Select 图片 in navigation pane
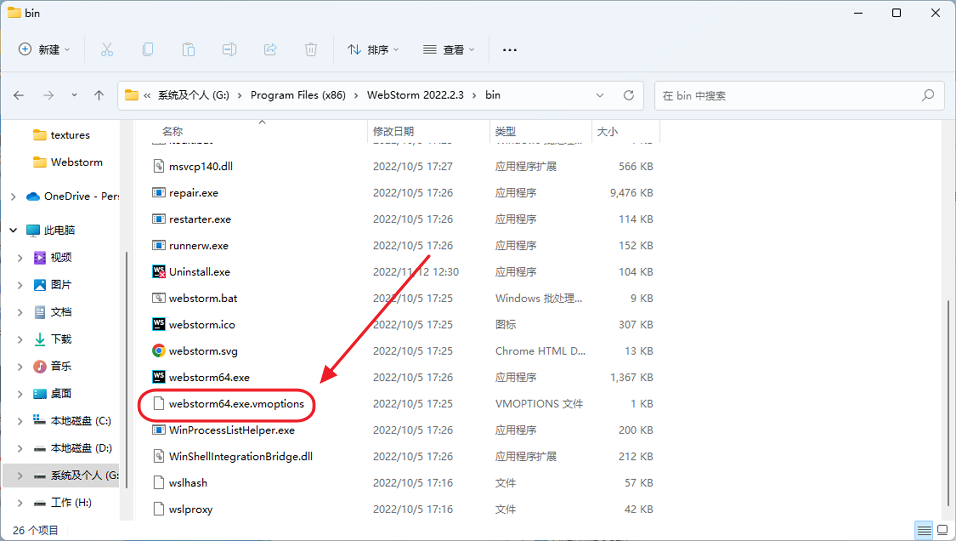This screenshot has width=956, height=541. coord(62,285)
